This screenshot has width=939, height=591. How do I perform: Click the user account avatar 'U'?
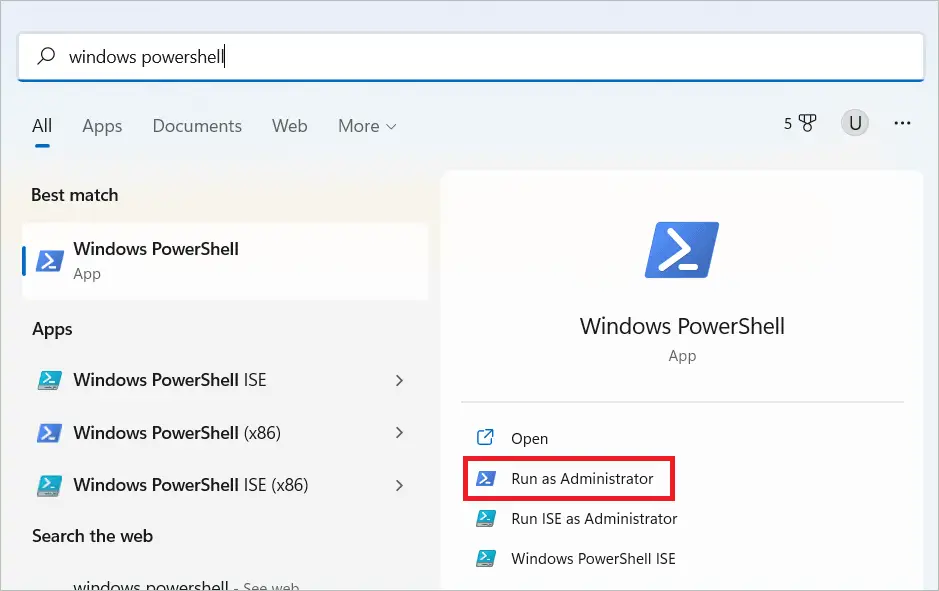tap(855, 123)
